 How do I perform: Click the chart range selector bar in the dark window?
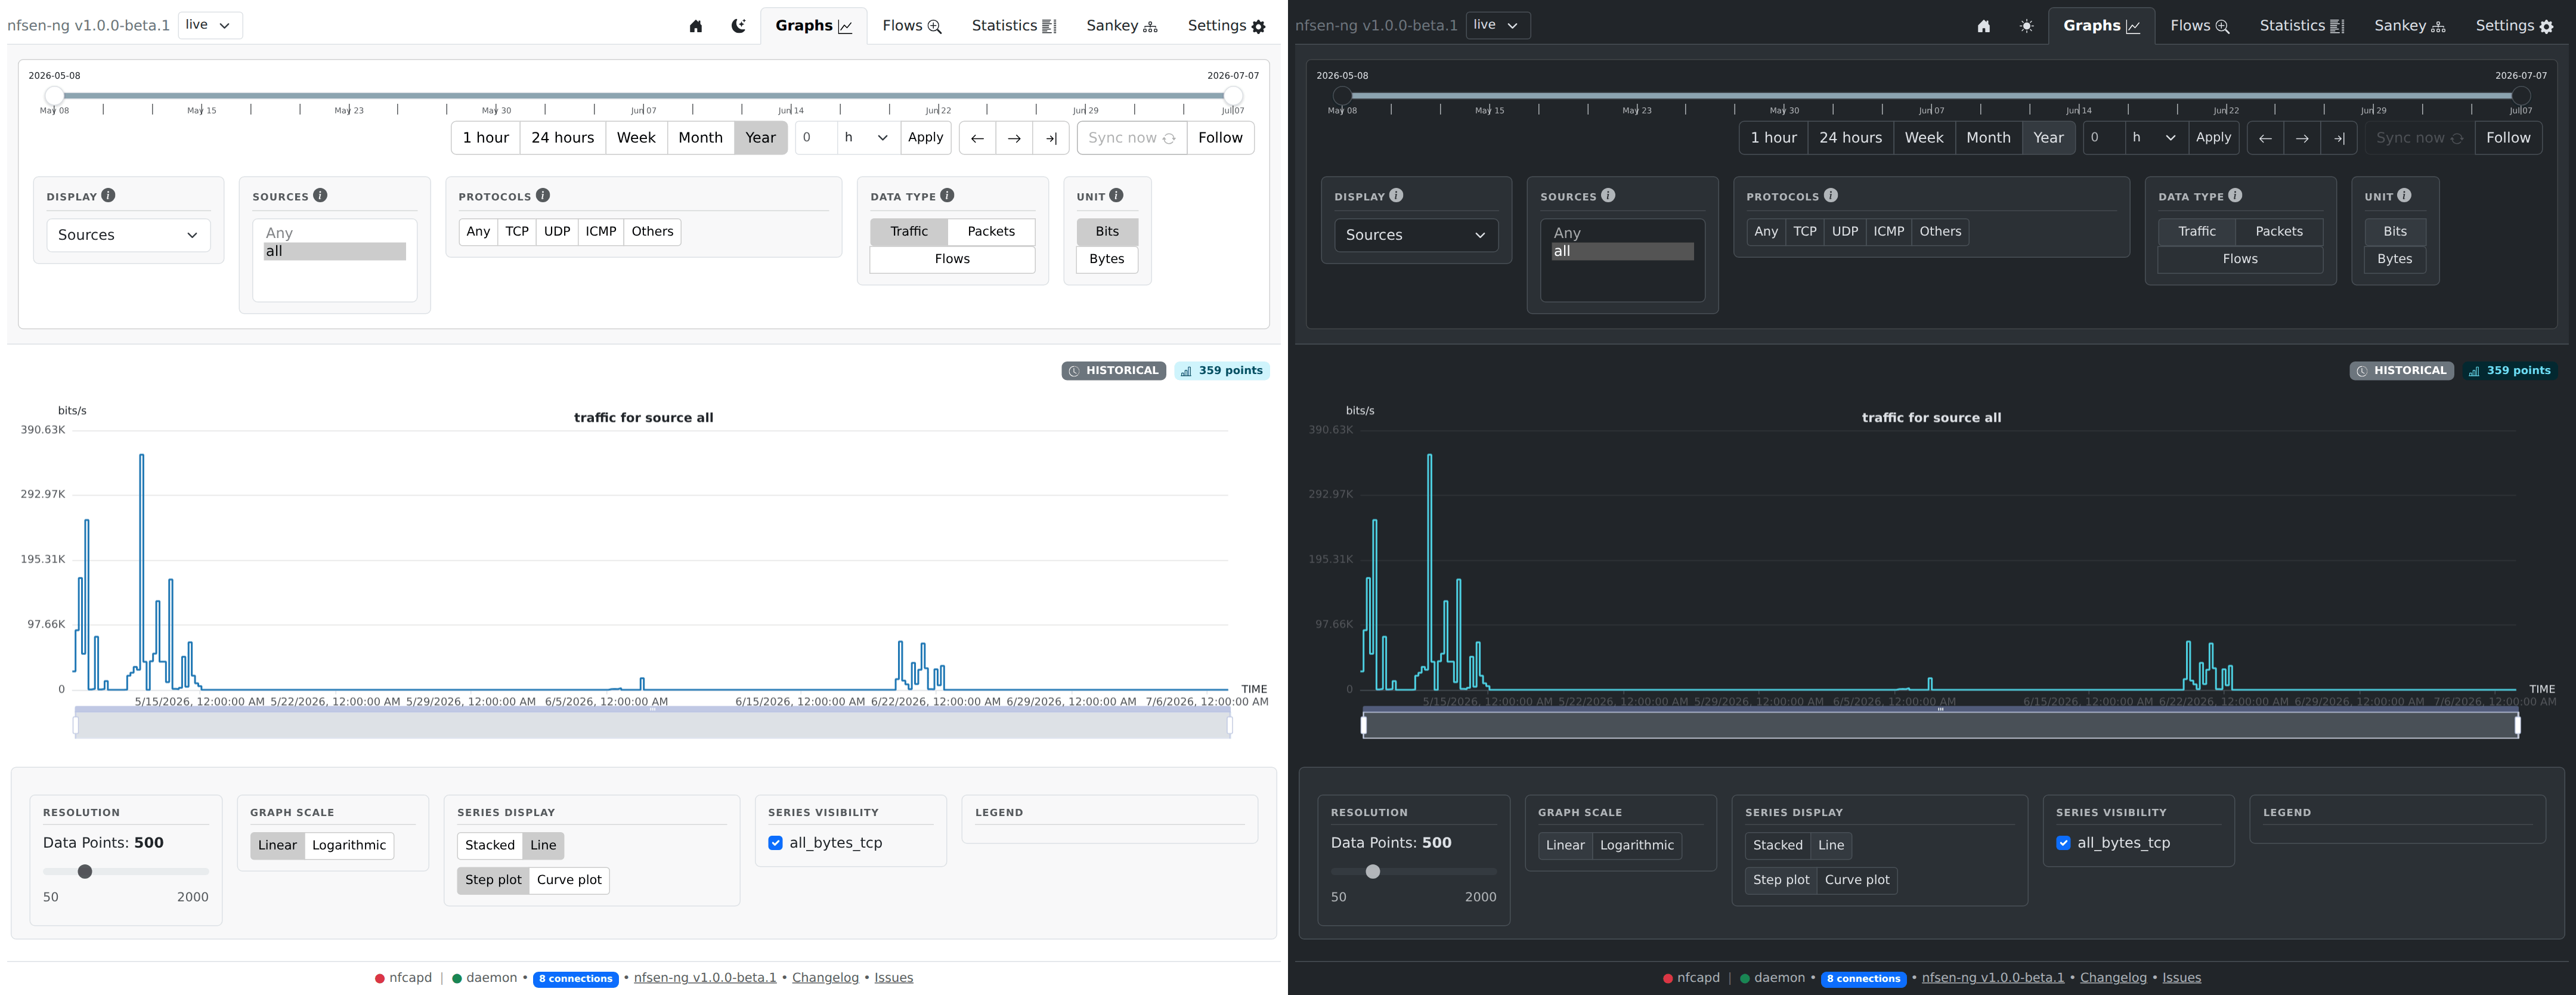pos(1940,725)
